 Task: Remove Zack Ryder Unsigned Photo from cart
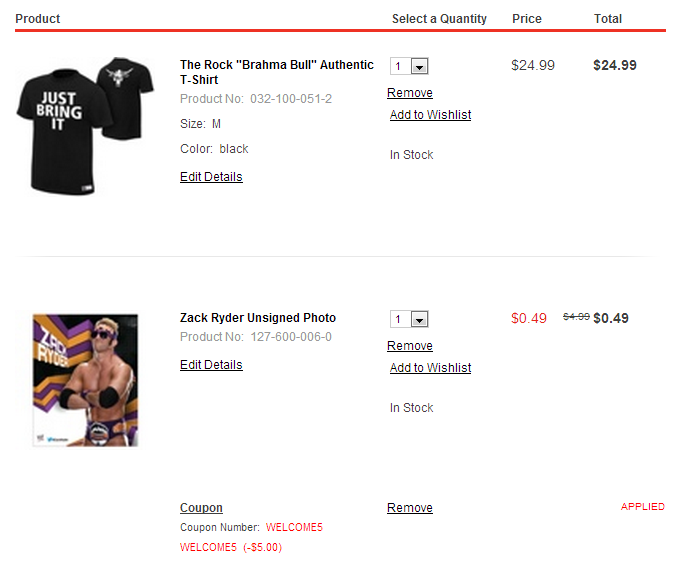[410, 346]
